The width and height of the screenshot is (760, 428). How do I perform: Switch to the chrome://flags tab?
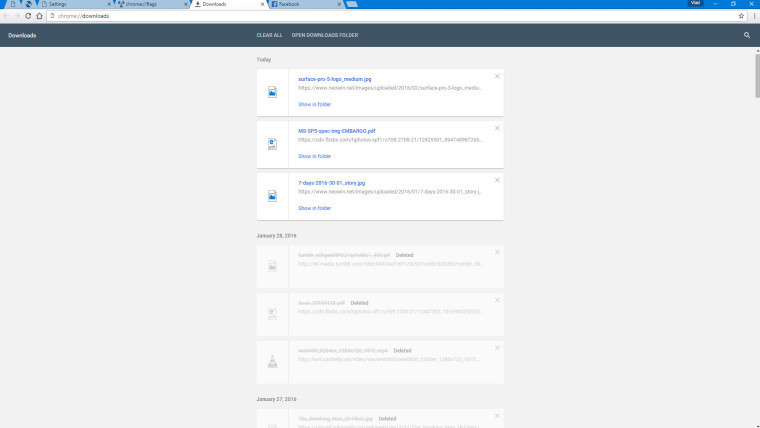pos(150,4)
